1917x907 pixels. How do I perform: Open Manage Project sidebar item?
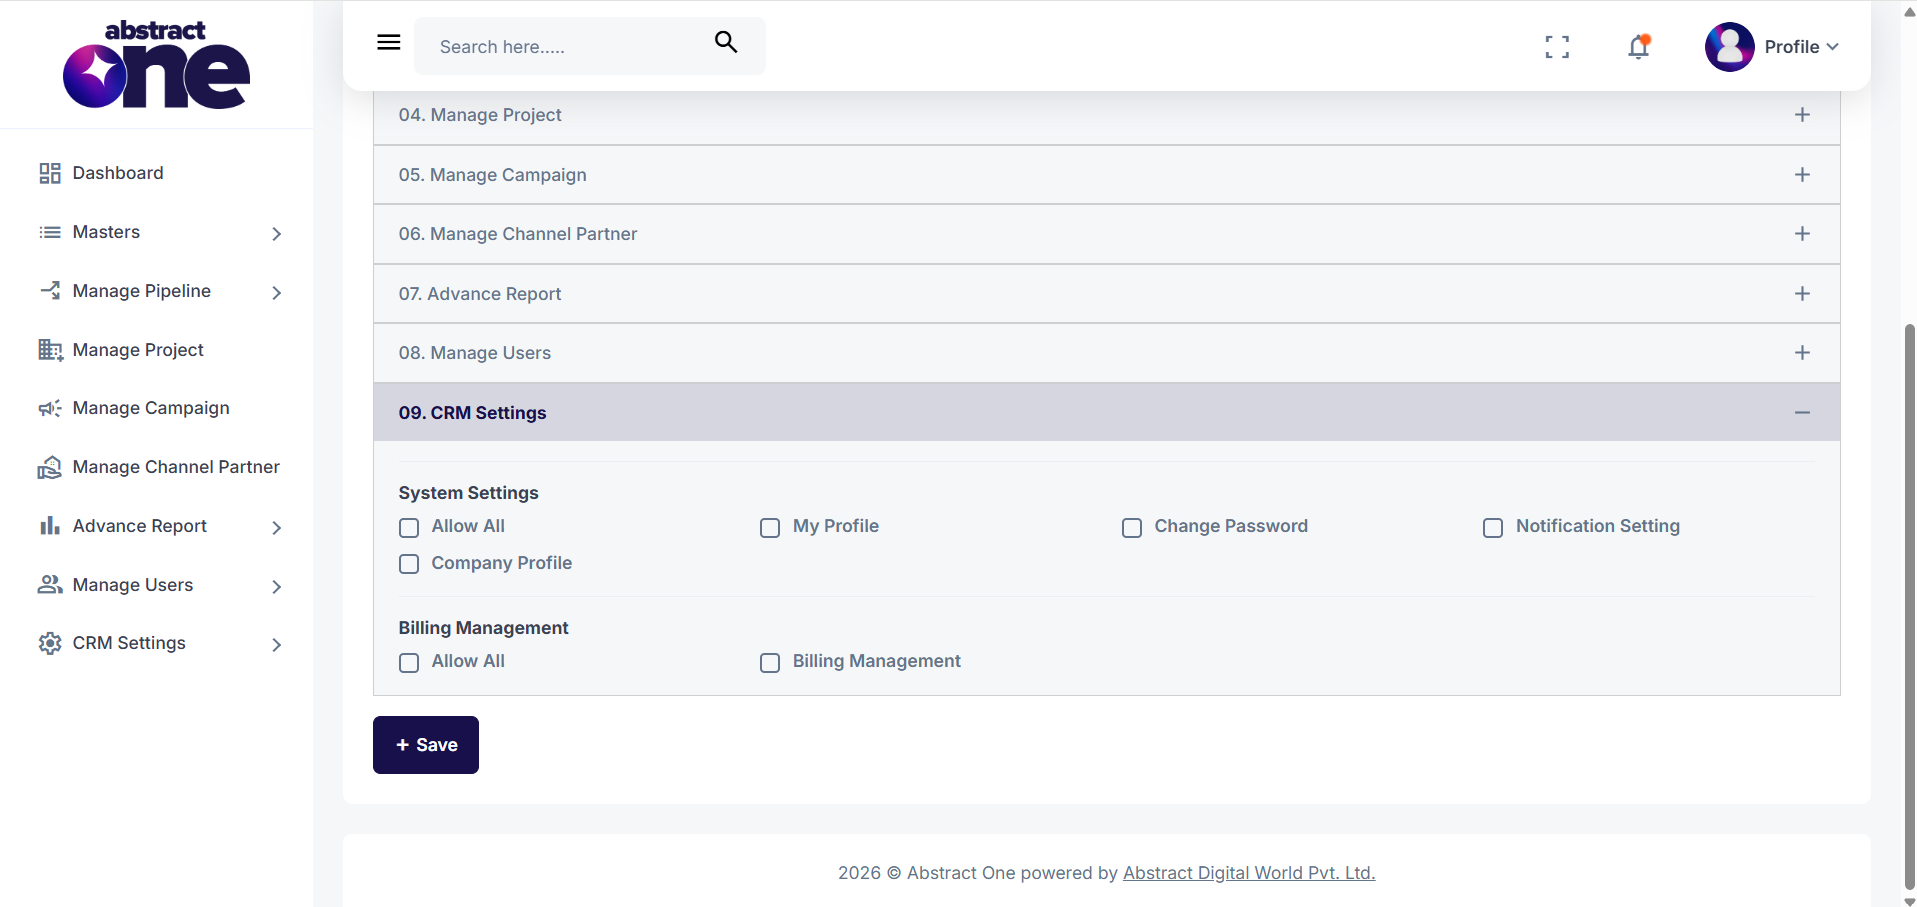(x=138, y=350)
